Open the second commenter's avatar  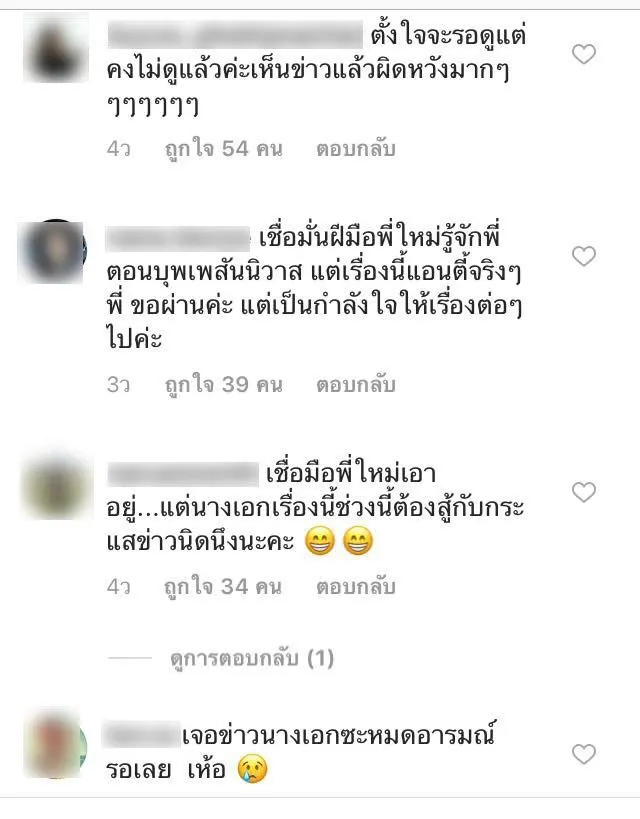52,252
